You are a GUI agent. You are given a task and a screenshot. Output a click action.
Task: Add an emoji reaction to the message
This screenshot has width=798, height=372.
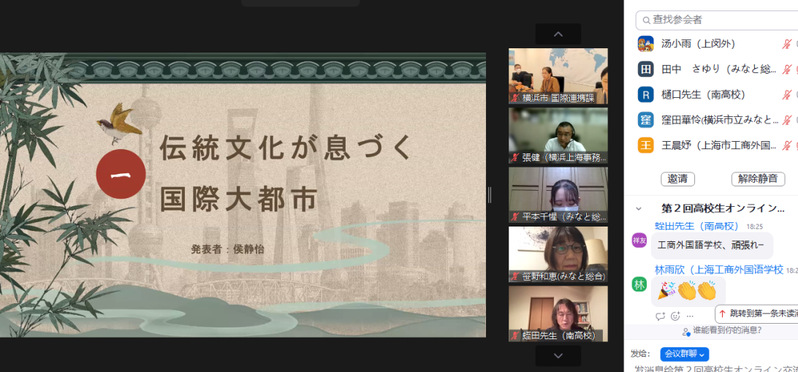coord(675,316)
